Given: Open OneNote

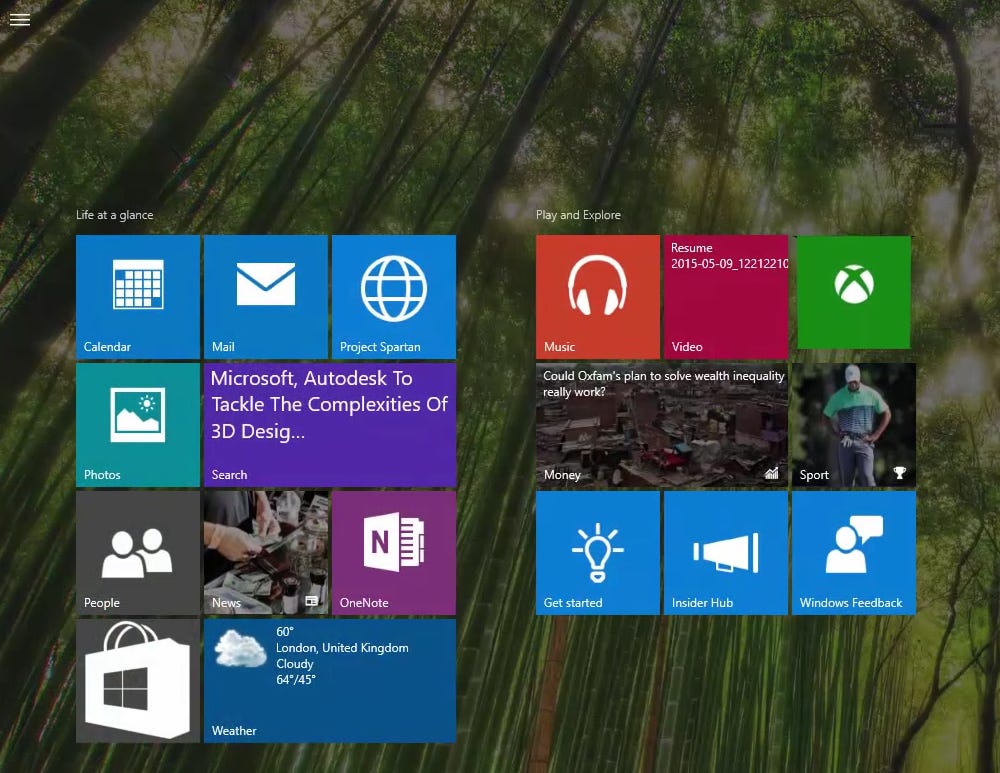Looking at the screenshot, I should (x=393, y=552).
